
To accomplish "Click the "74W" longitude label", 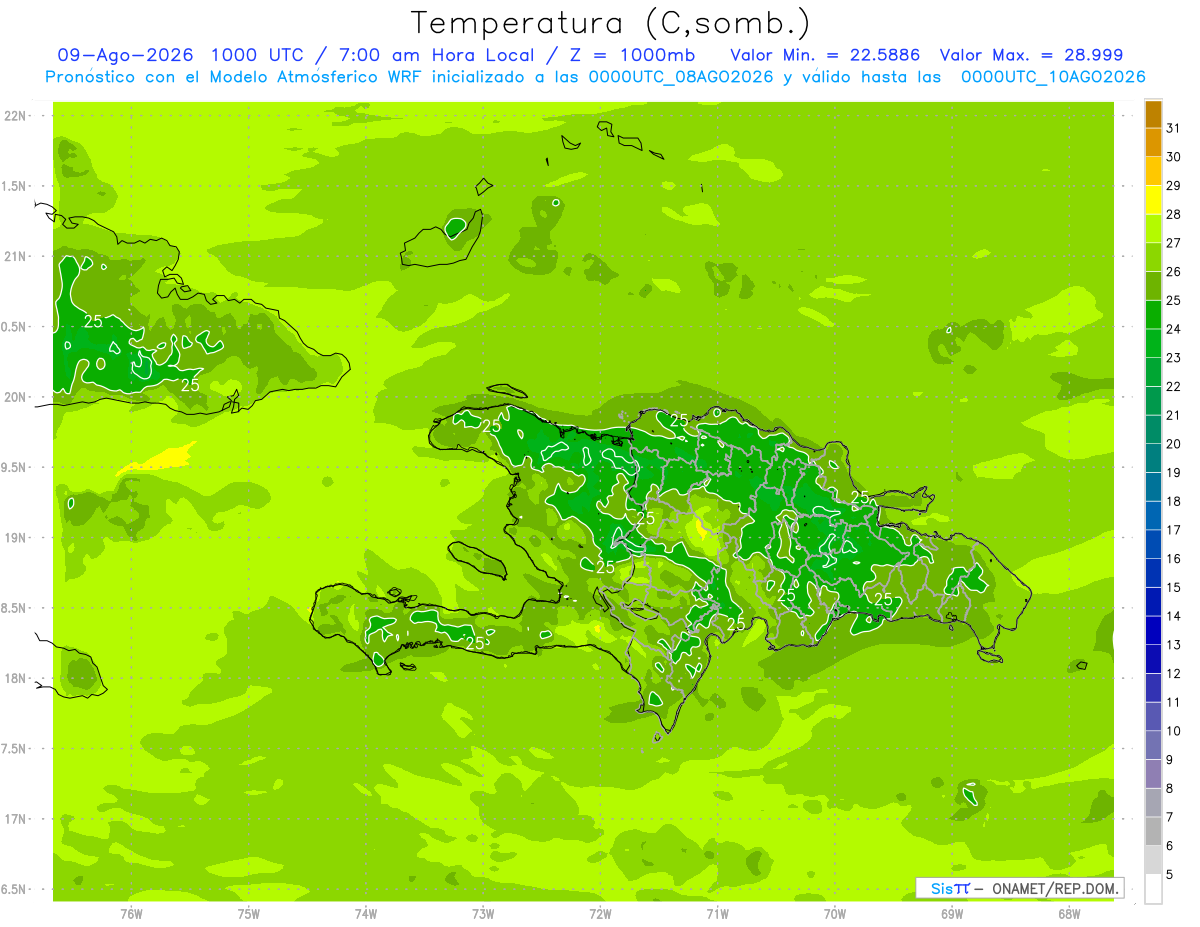I will tap(366, 914).
